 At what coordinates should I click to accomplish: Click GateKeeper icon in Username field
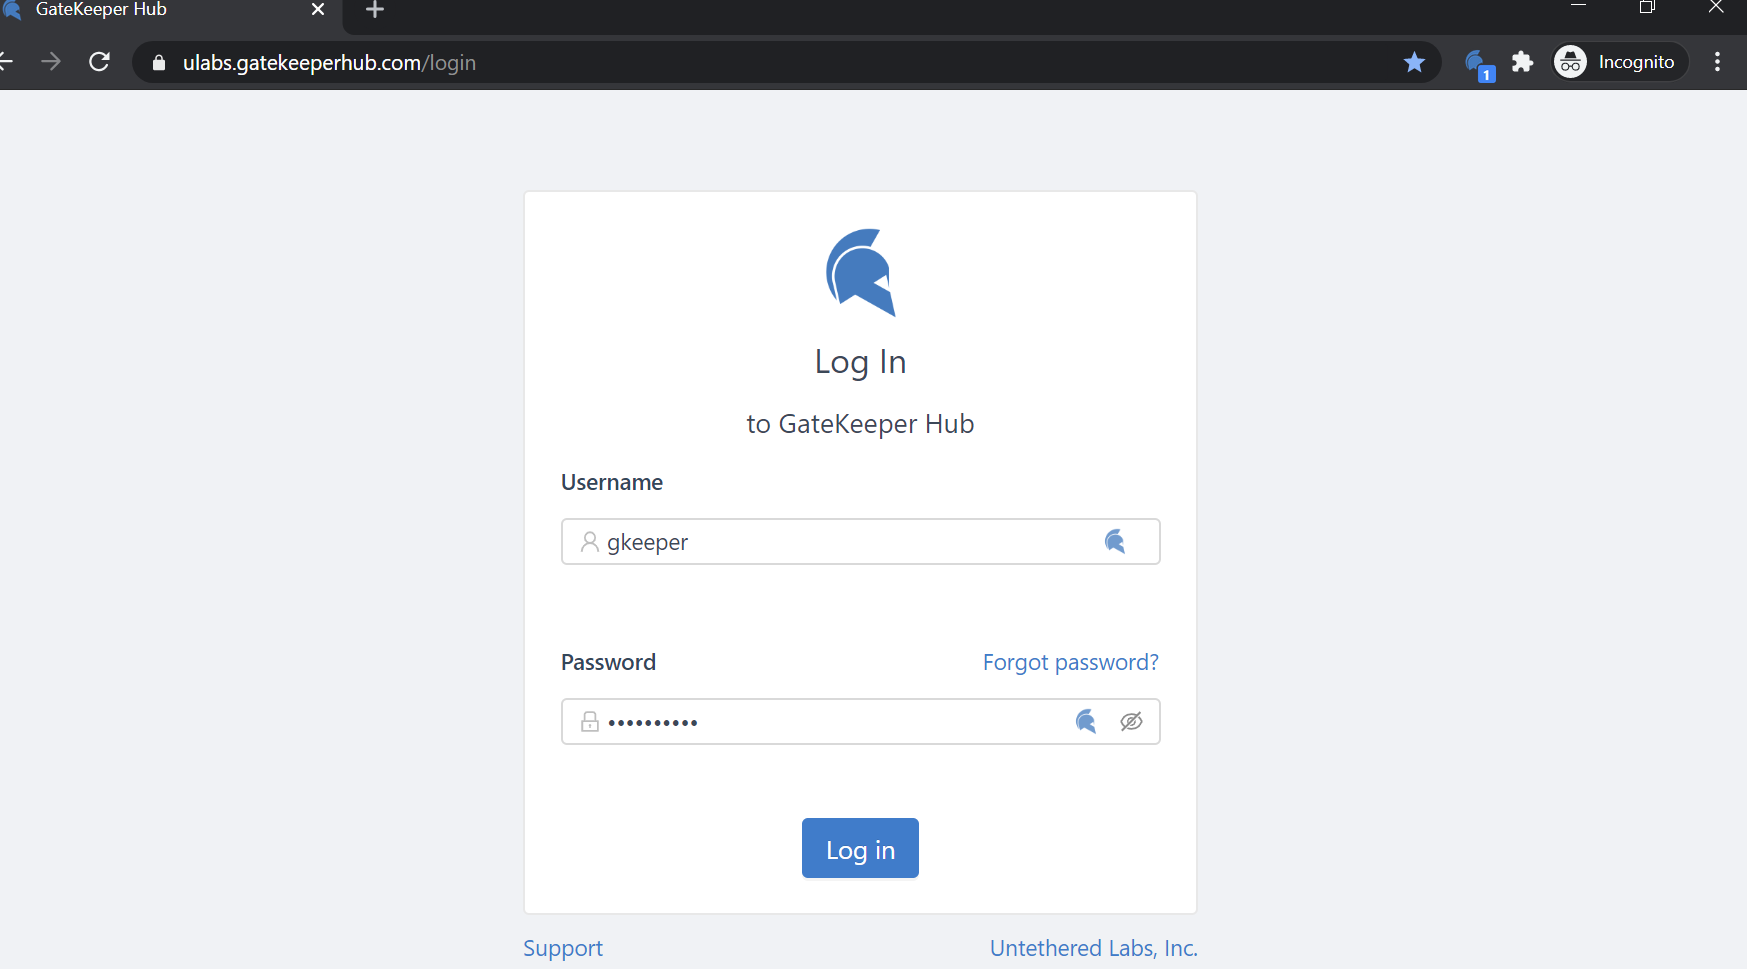pyautogui.click(x=1114, y=542)
